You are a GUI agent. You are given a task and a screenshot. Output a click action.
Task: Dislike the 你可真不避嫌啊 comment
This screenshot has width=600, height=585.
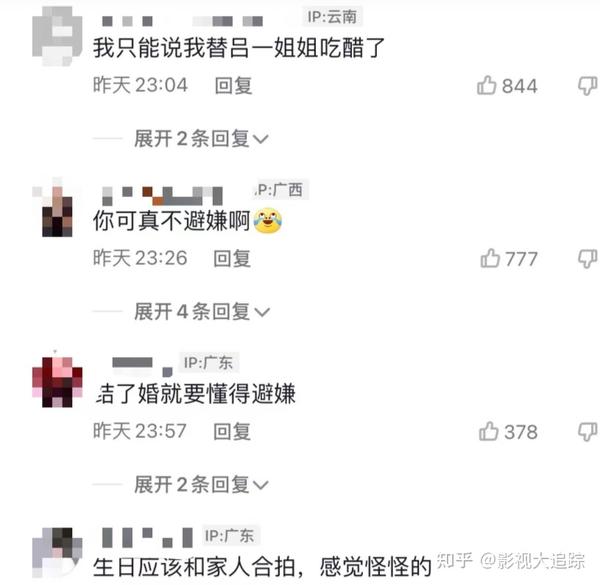click(588, 259)
